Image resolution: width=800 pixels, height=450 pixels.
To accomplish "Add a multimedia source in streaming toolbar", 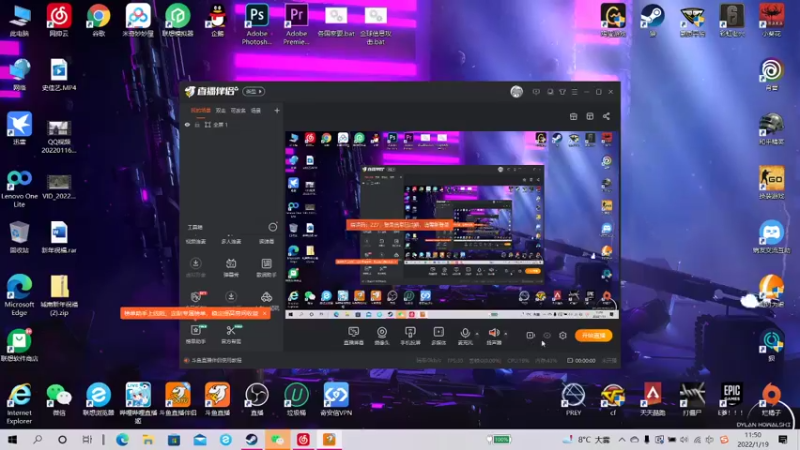I will [438, 336].
